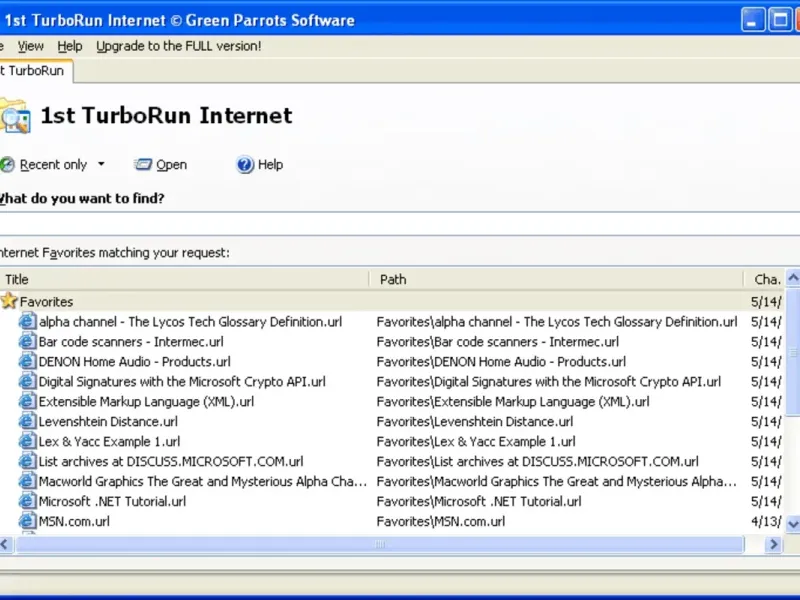Select Levenshtein Distance.url title
Screen dimensions: 800x600
108,421
